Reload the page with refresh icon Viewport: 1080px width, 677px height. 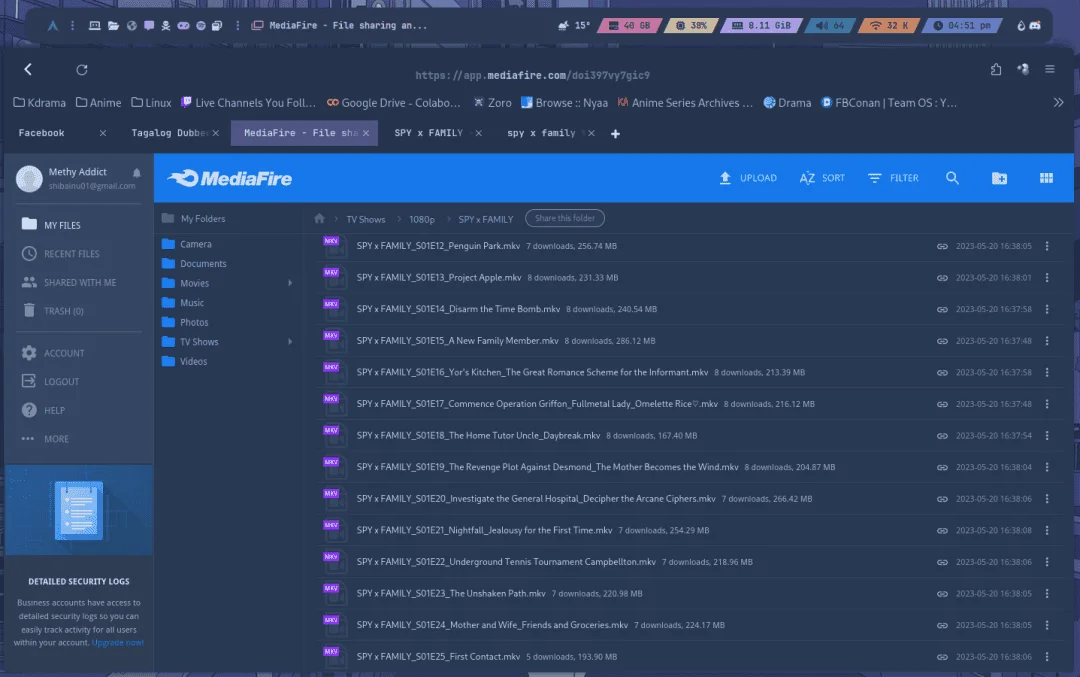click(82, 70)
